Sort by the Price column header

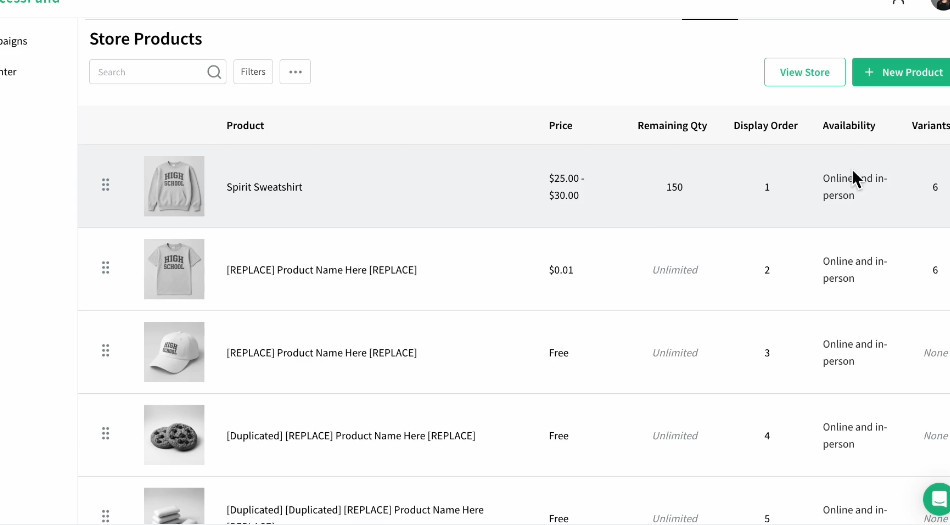click(560, 125)
